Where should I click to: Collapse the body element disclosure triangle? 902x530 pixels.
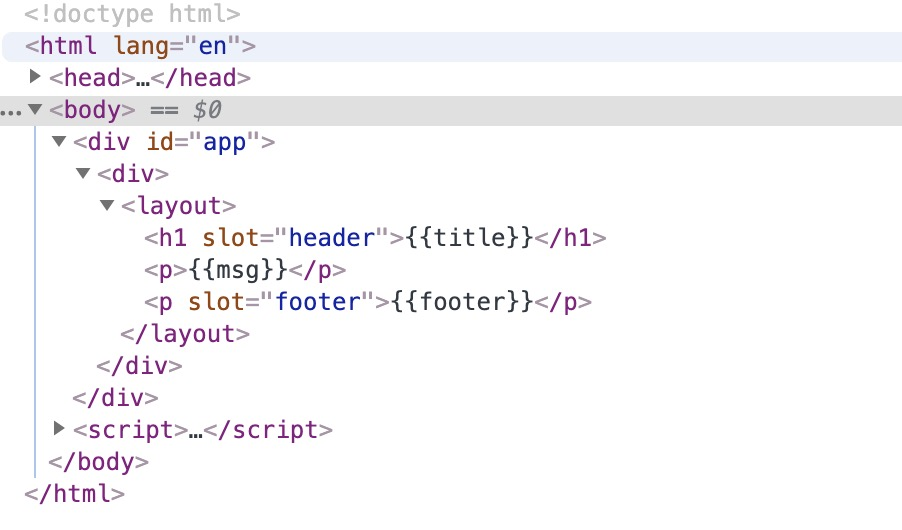coord(35,109)
